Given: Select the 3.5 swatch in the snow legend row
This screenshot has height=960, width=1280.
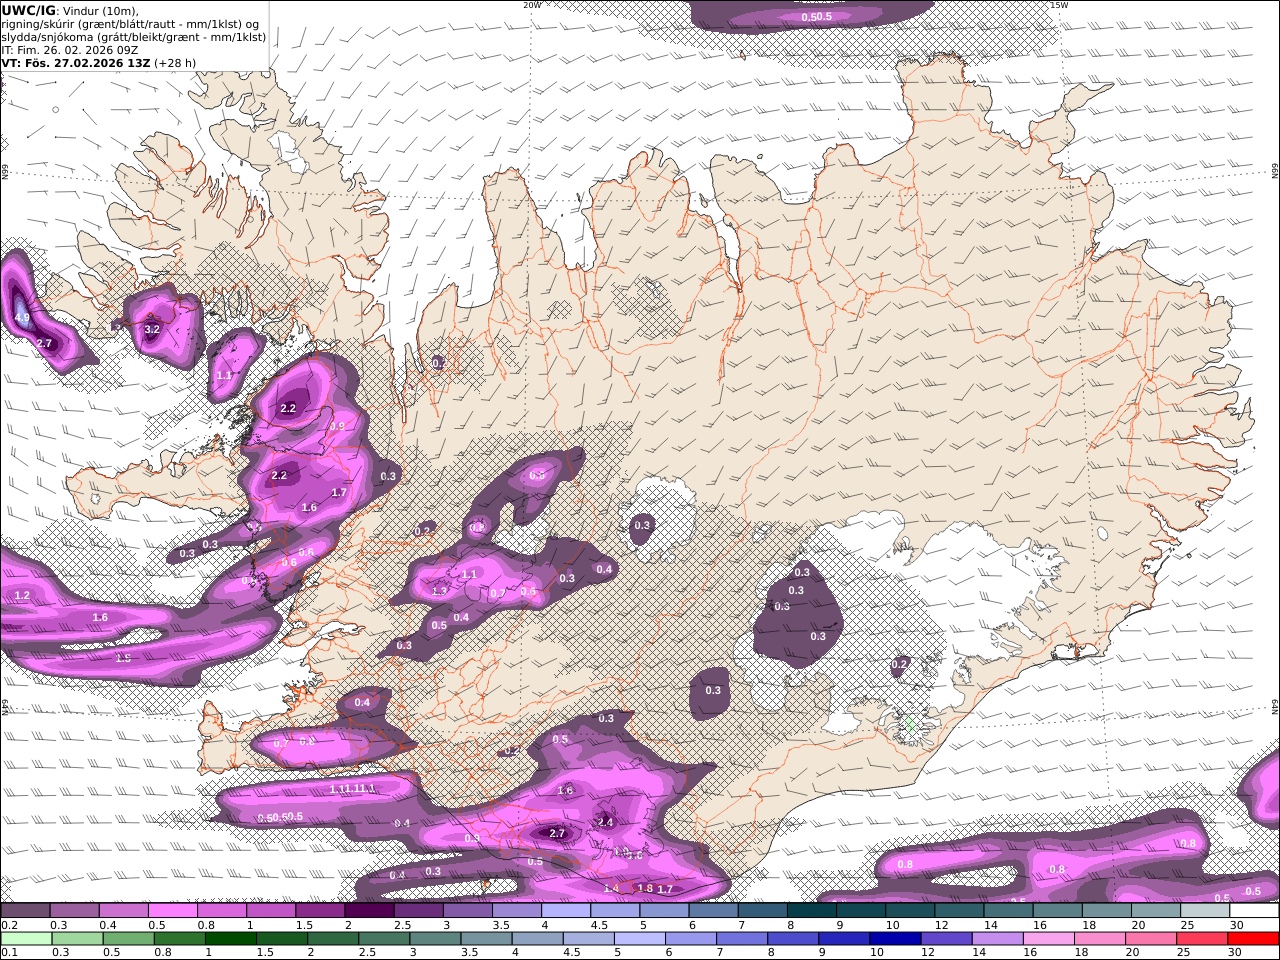Looking at the screenshot, I should click(515, 910).
